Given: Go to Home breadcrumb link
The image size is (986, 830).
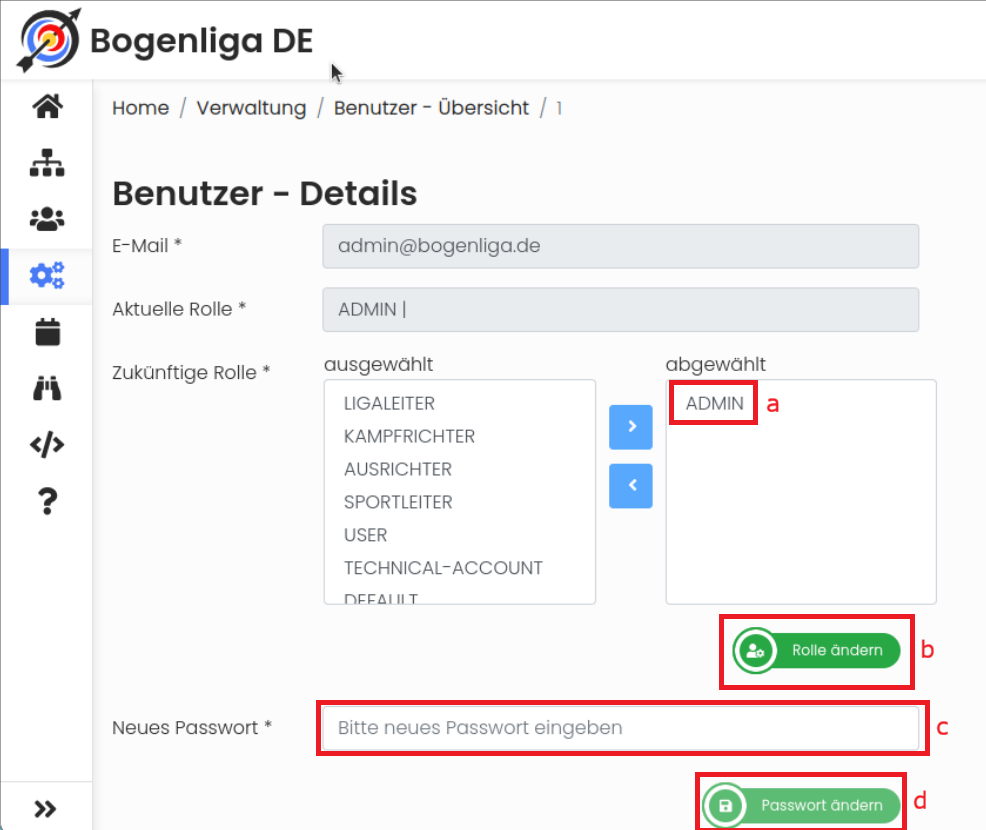Looking at the screenshot, I should pos(140,108).
